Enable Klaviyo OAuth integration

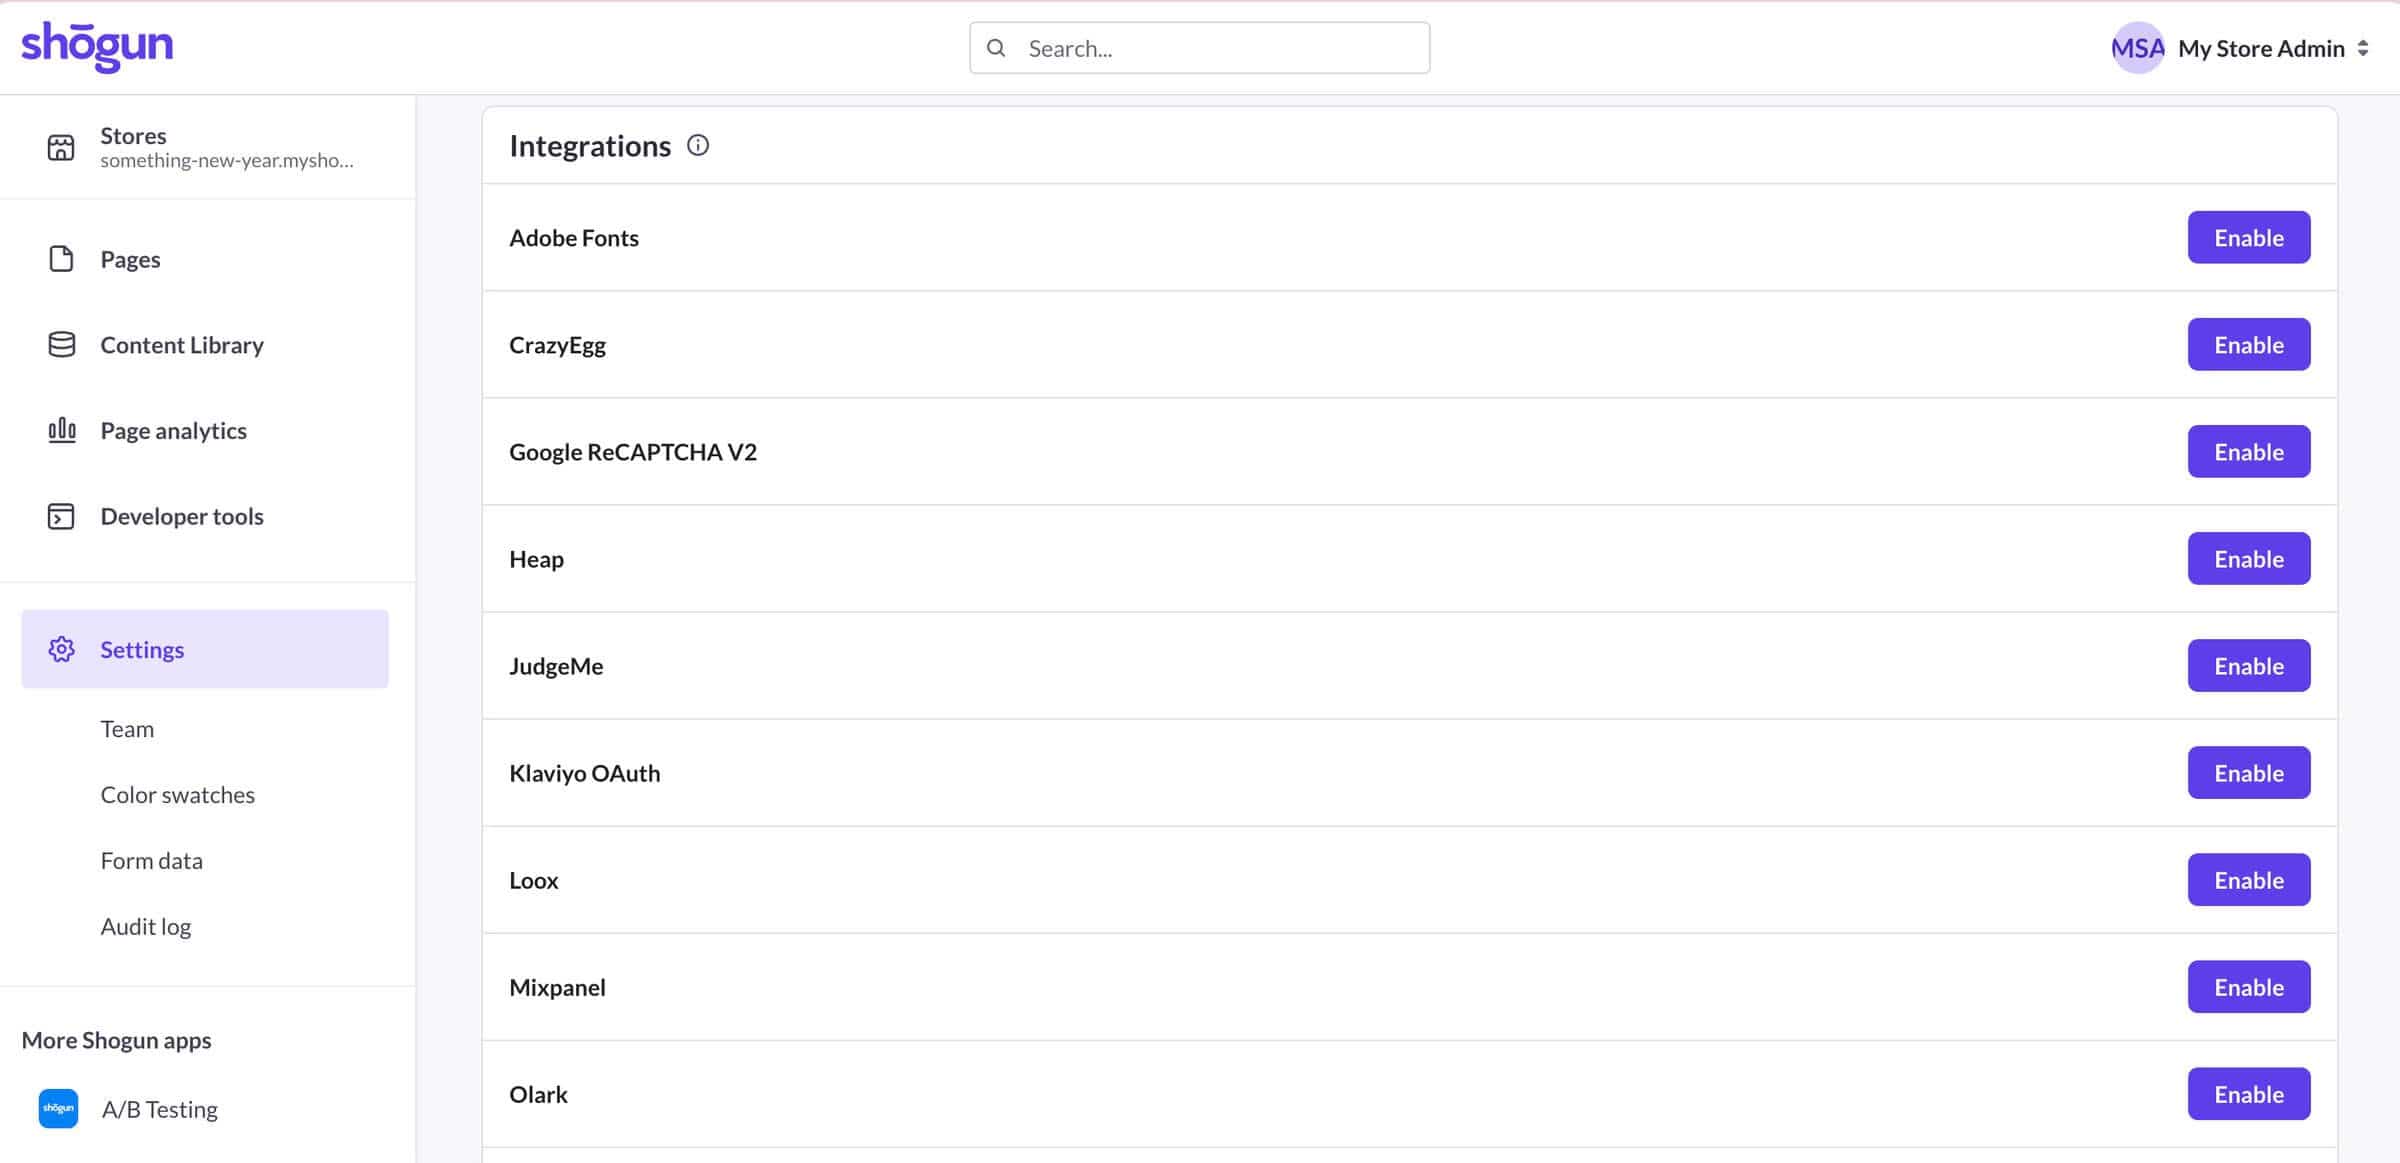pos(2249,772)
